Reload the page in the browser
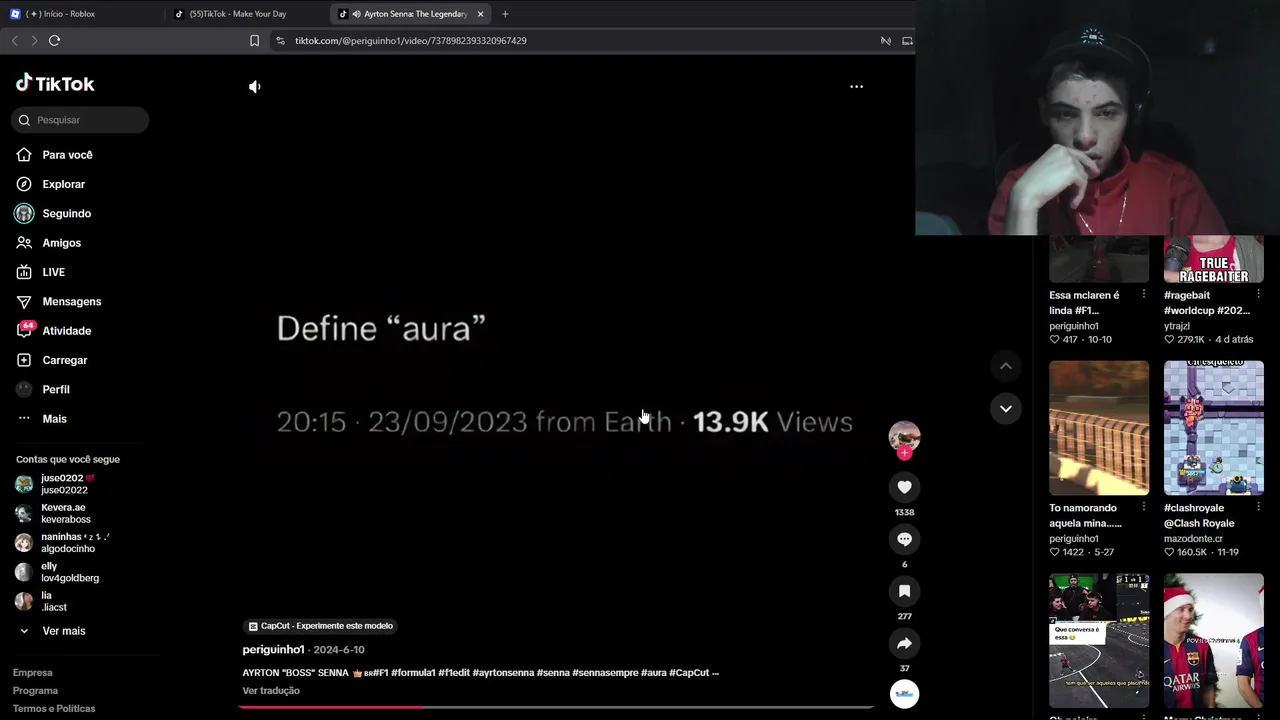Screen dimensions: 1280x720 [55, 41]
